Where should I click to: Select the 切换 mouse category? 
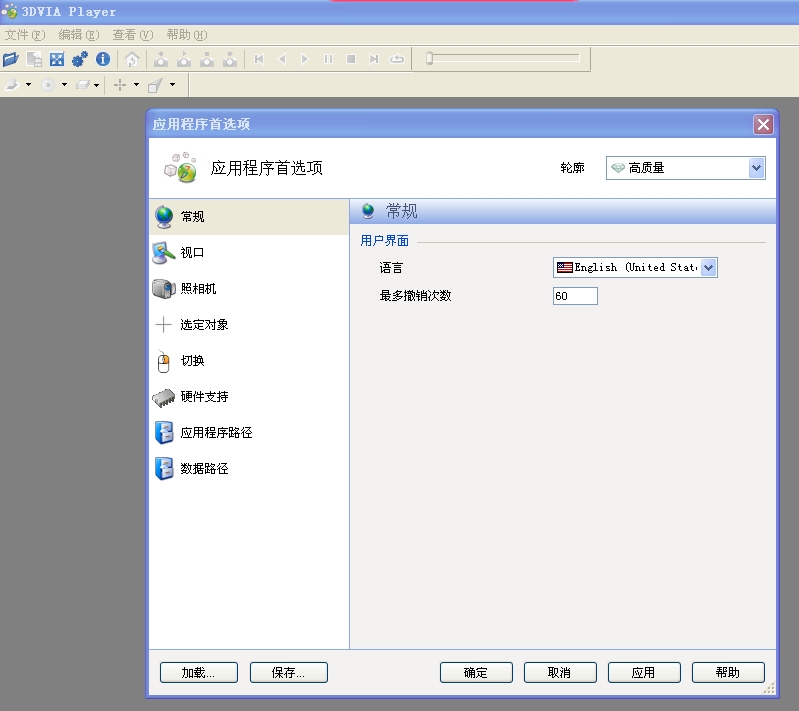(x=249, y=361)
